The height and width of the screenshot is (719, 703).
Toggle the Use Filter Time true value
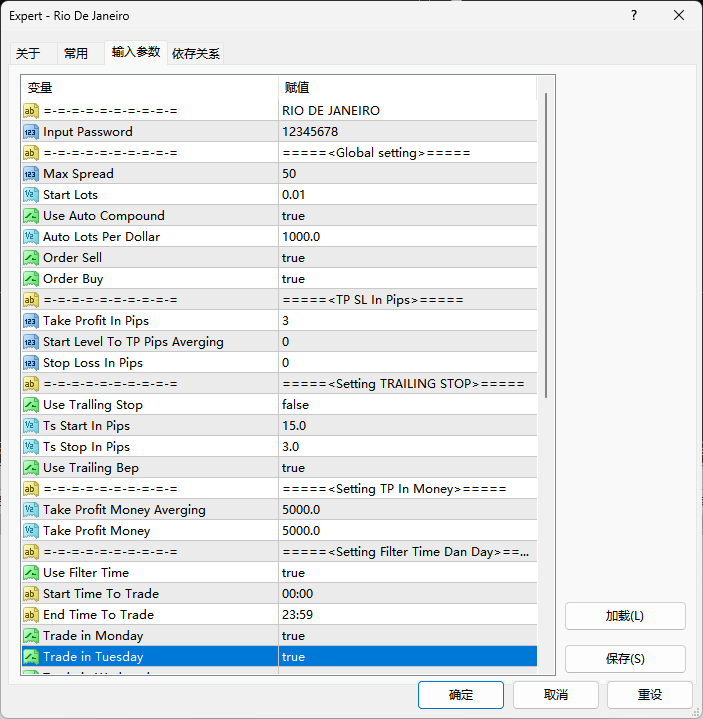pyautogui.click(x=407, y=573)
